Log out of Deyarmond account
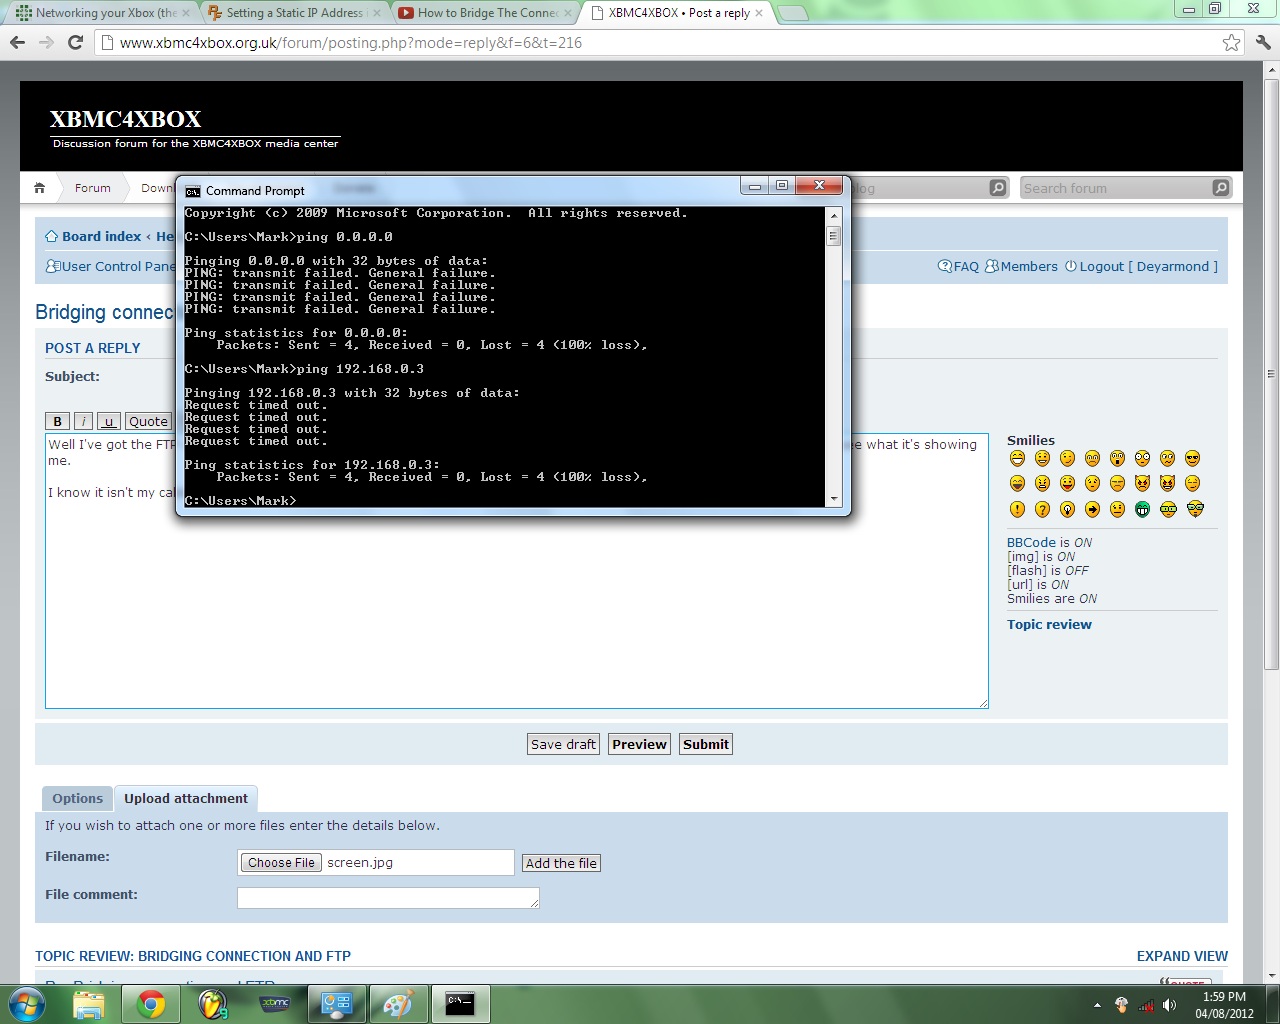Image resolution: width=1280 pixels, height=1024 pixels. click(x=1141, y=267)
